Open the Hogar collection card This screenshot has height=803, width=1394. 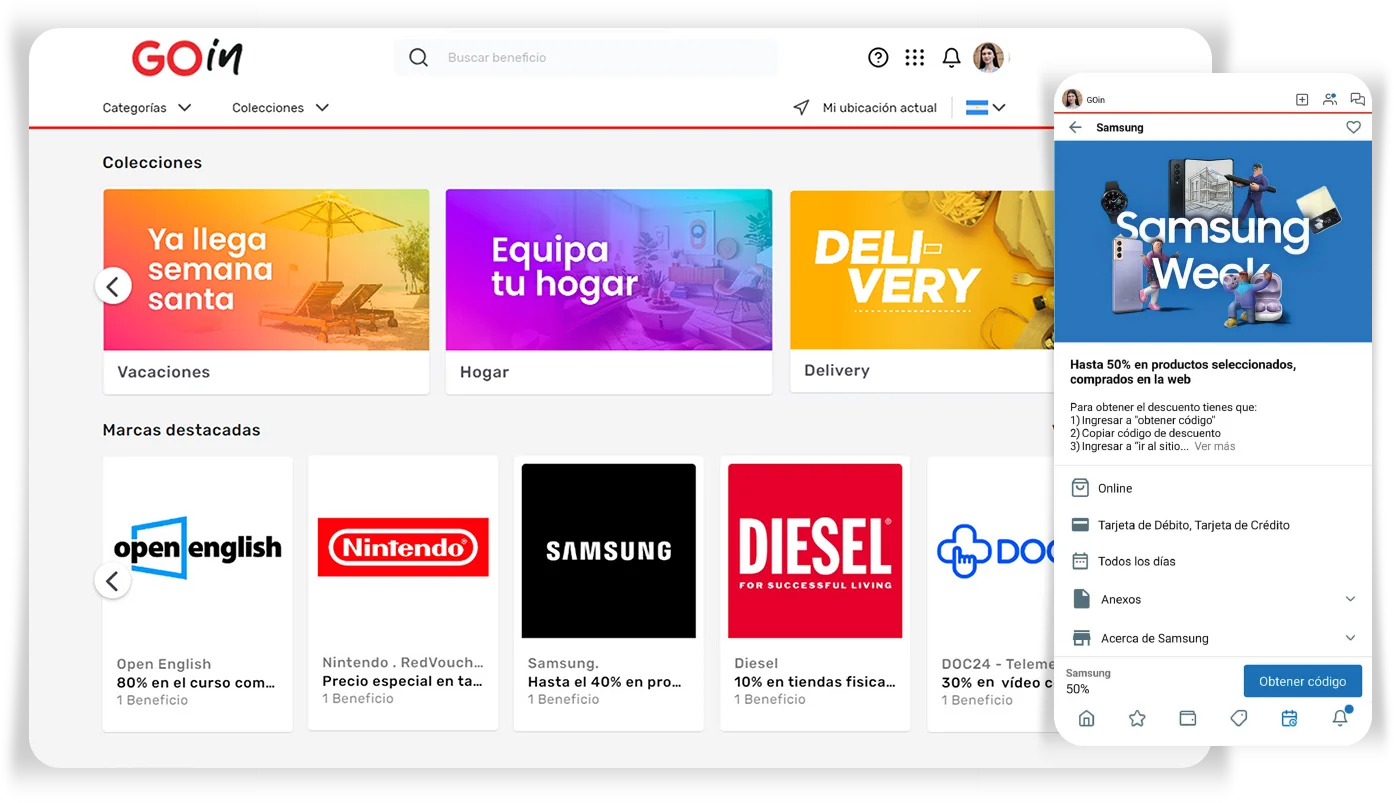[609, 291]
